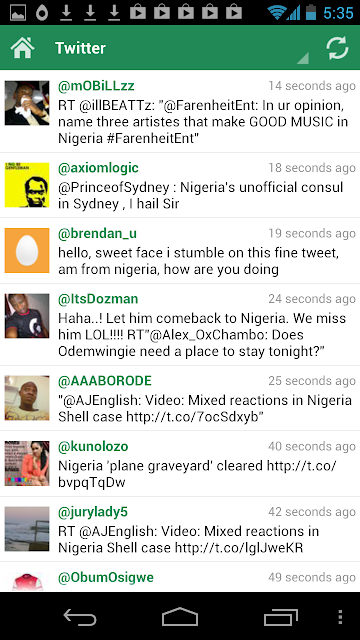360x640 pixels.
Task: Tap the Android home navigation button
Action: click(x=180, y=616)
